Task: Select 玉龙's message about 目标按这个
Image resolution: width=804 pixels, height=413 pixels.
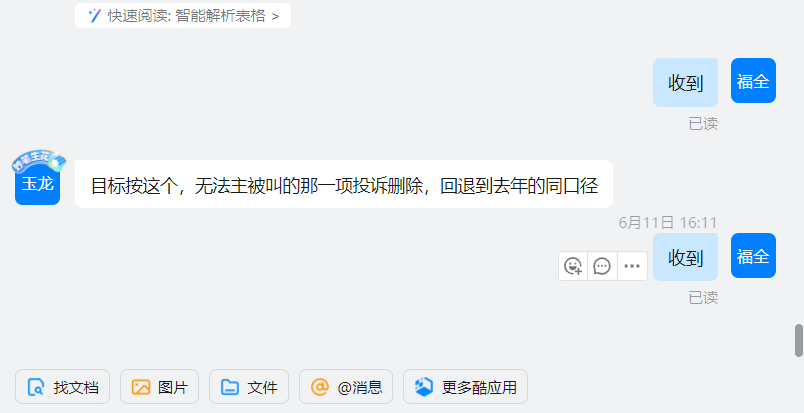Action: click(344, 184)
